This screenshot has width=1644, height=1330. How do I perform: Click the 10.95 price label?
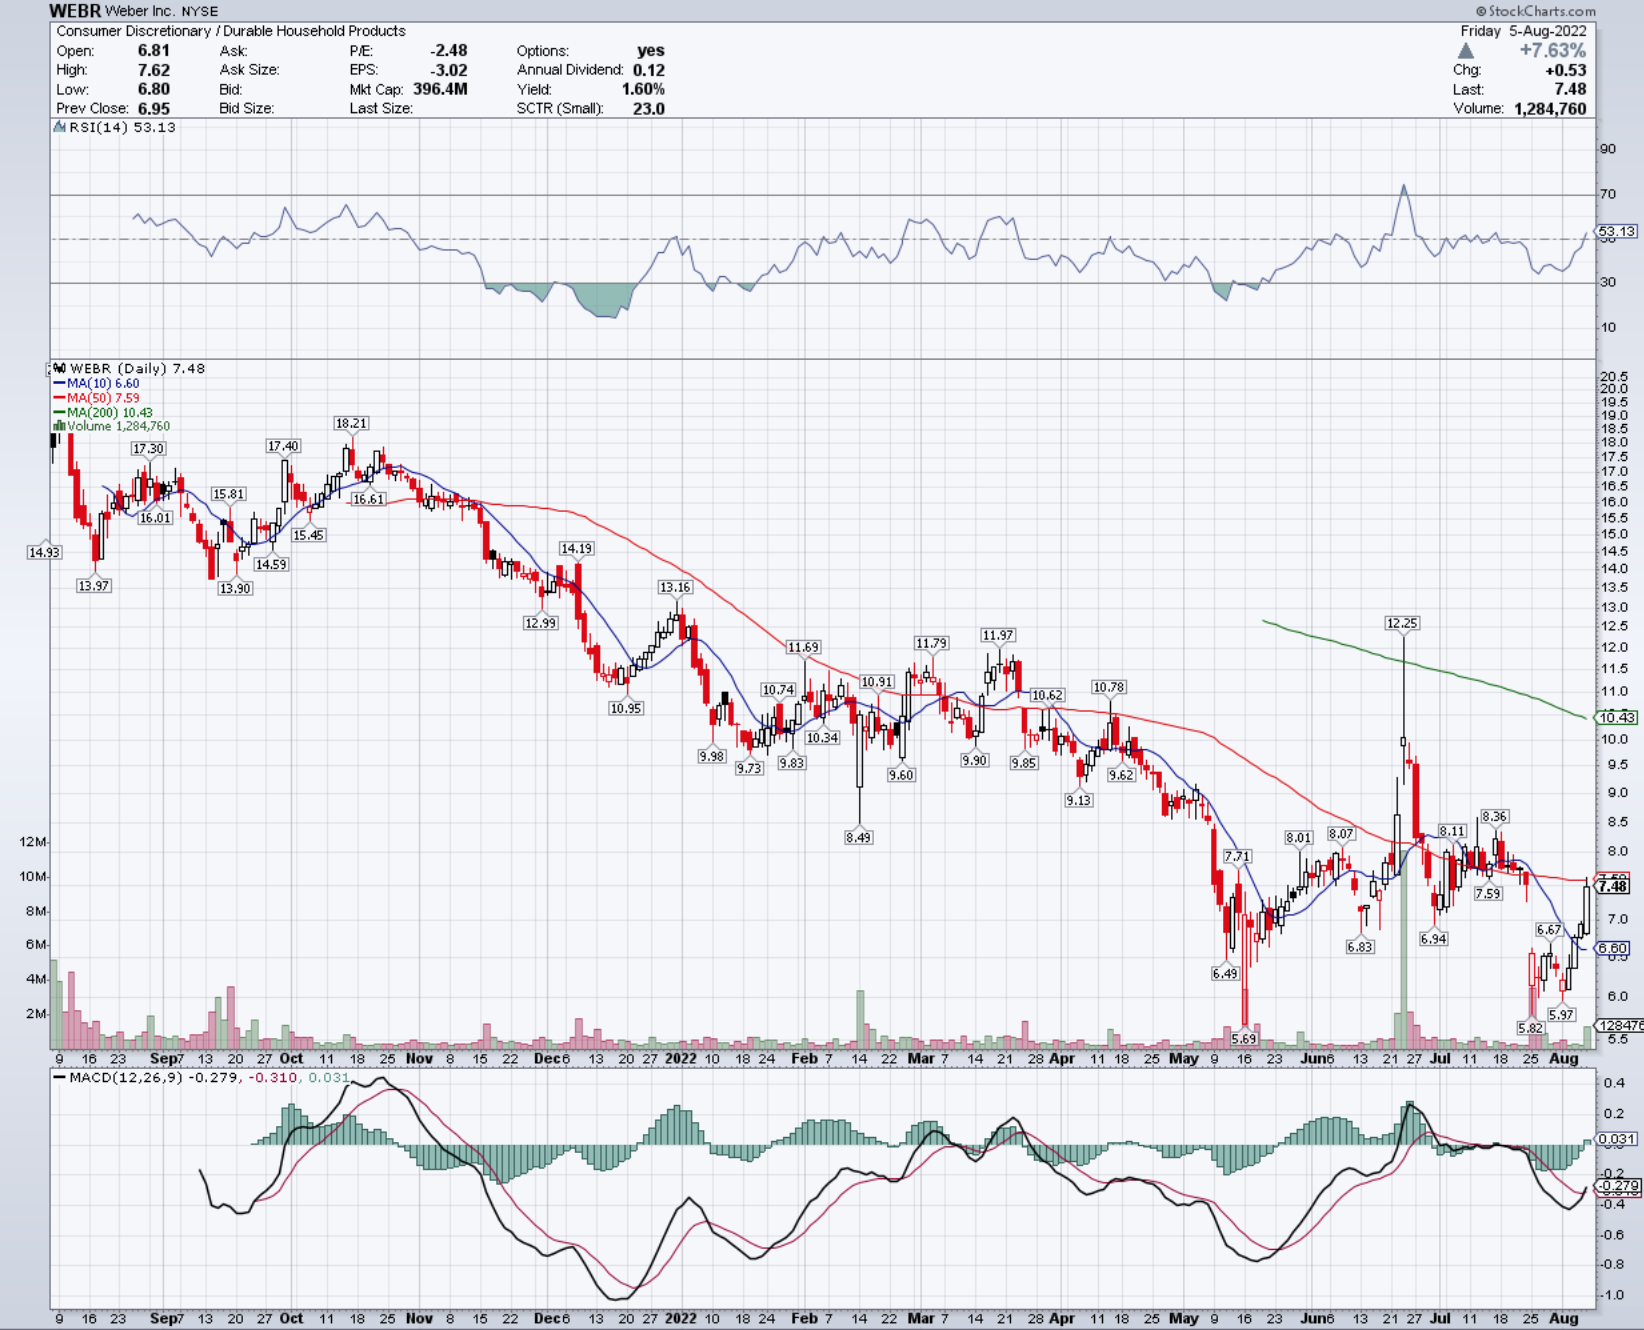tap(626, 708)
